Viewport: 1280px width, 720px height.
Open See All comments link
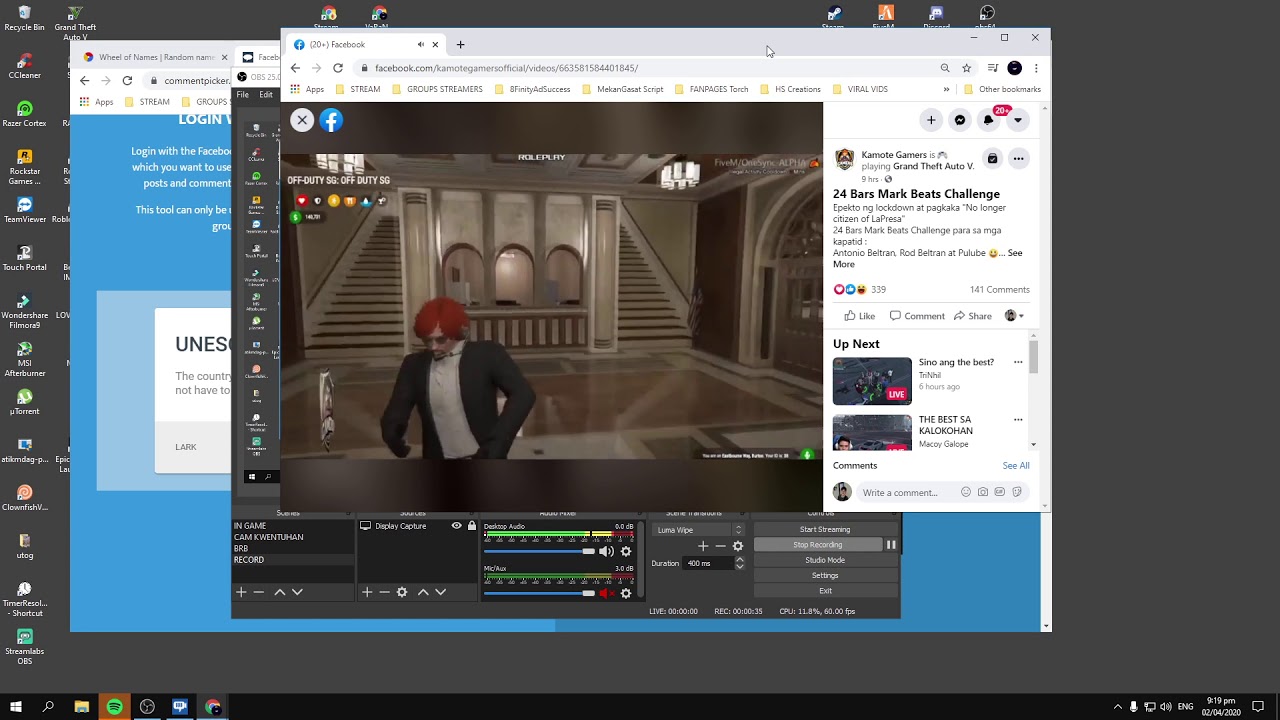coord(1016,465)
